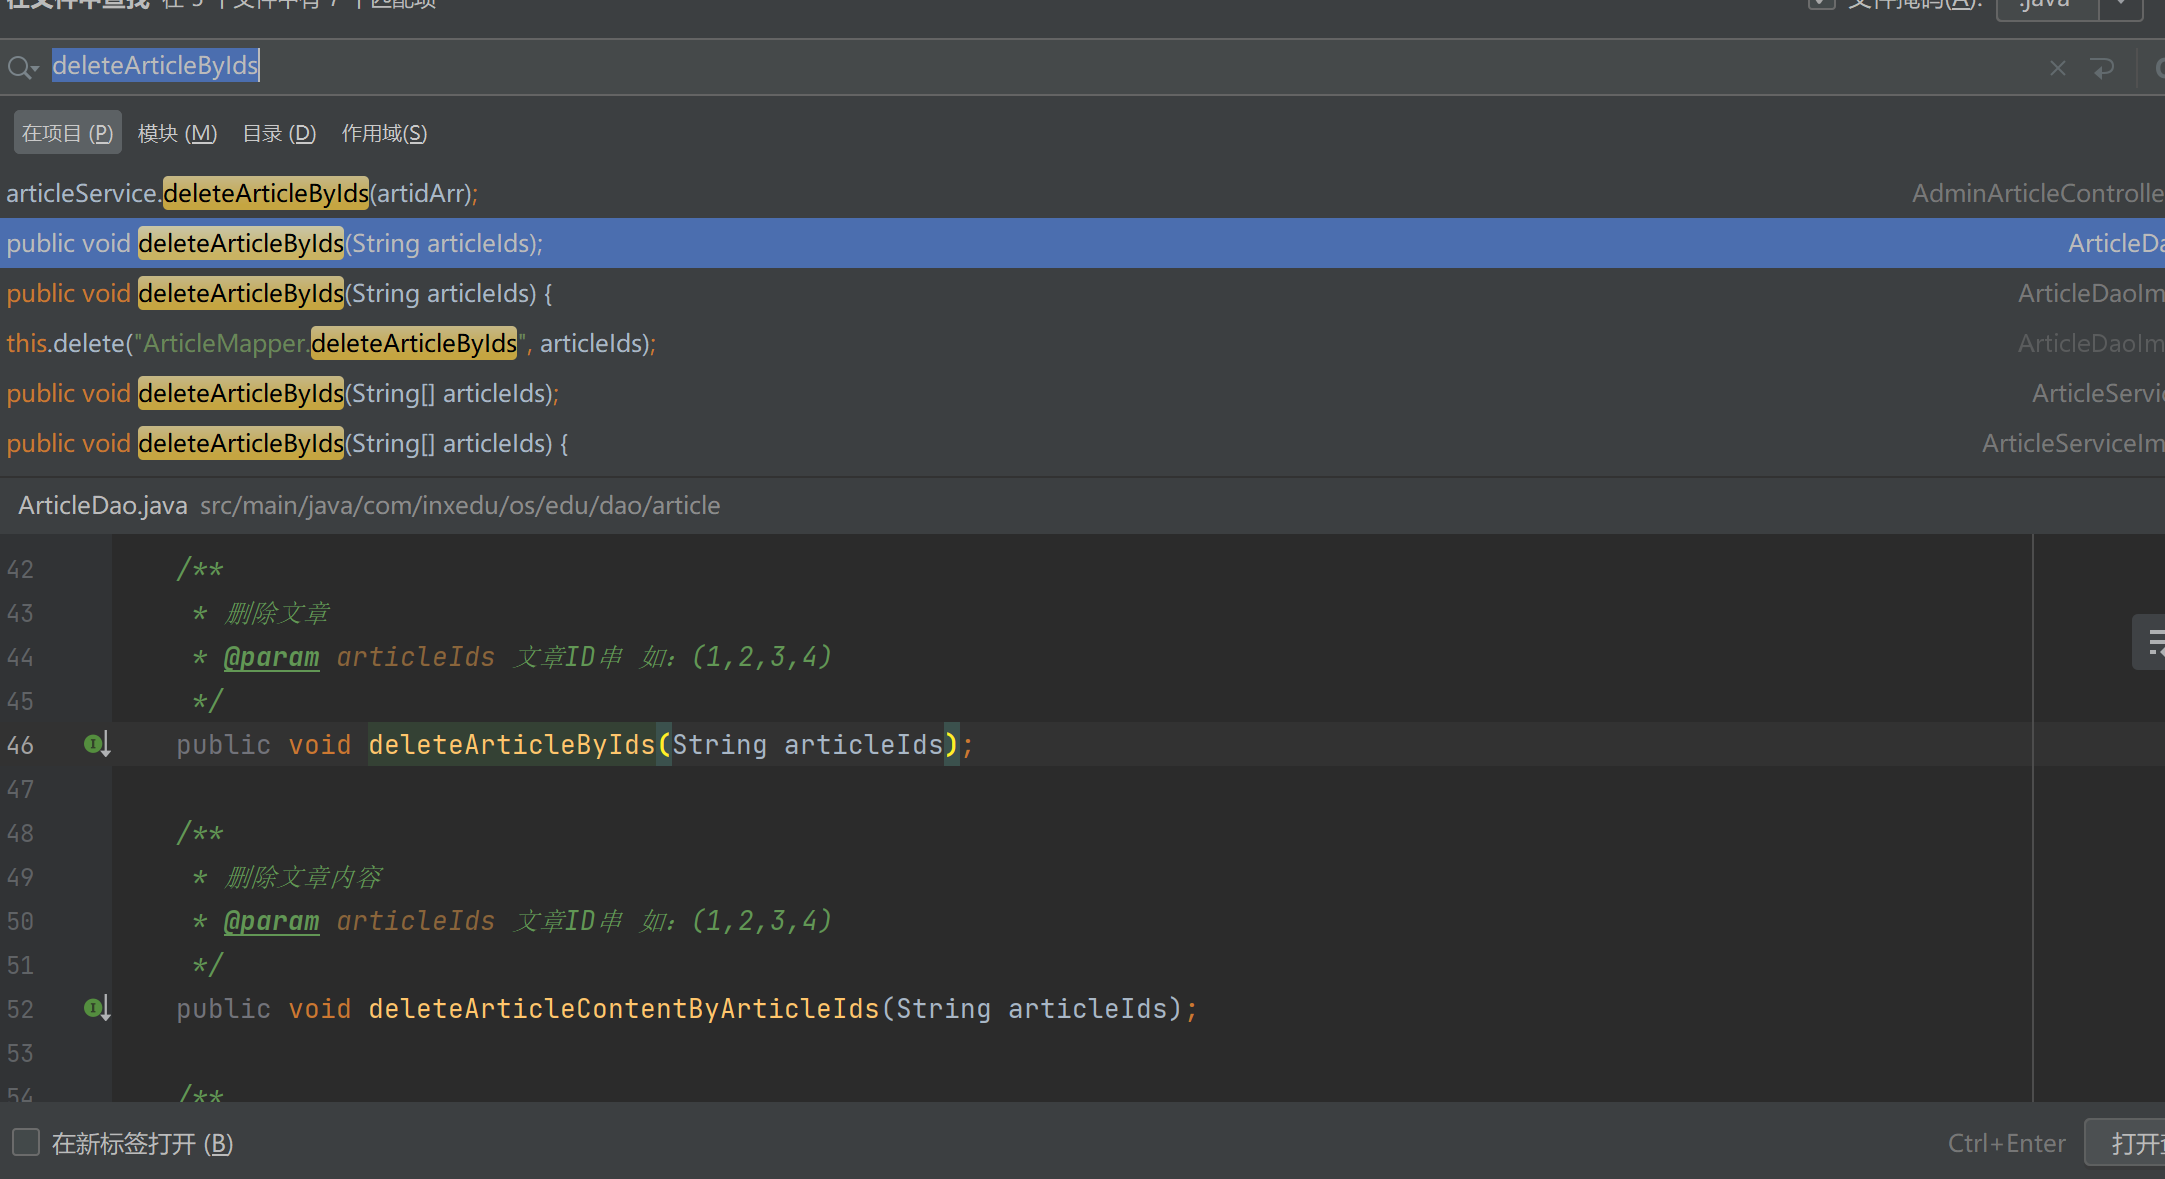Click the comment opener on line 48

coord(200,833)
